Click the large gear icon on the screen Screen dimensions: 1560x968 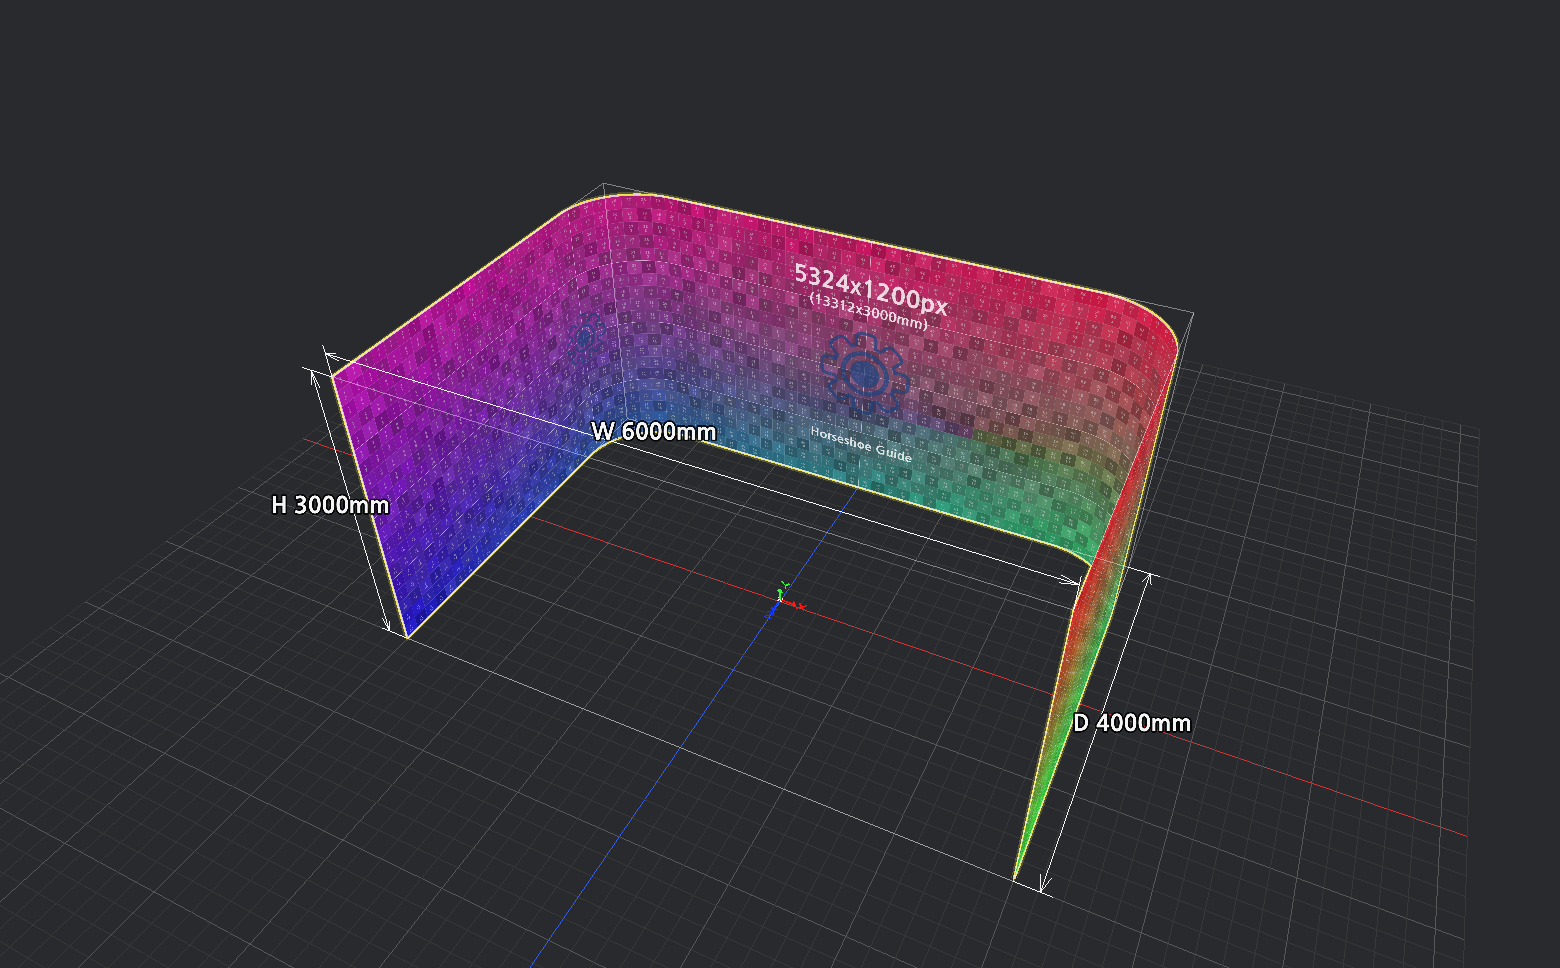pos(864,373)
